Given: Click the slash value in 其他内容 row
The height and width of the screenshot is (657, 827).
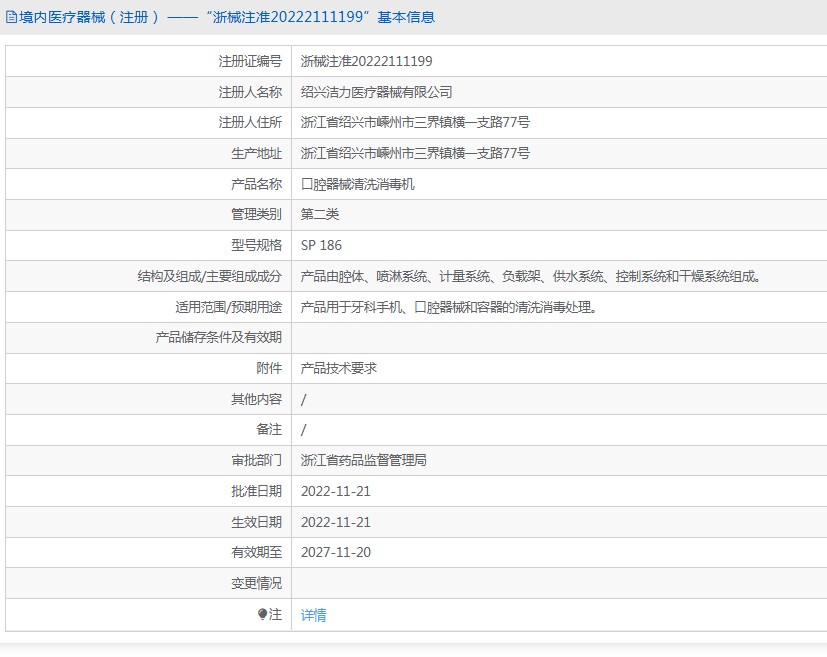Looking at the screenshot, I should [x=303, y=400].
